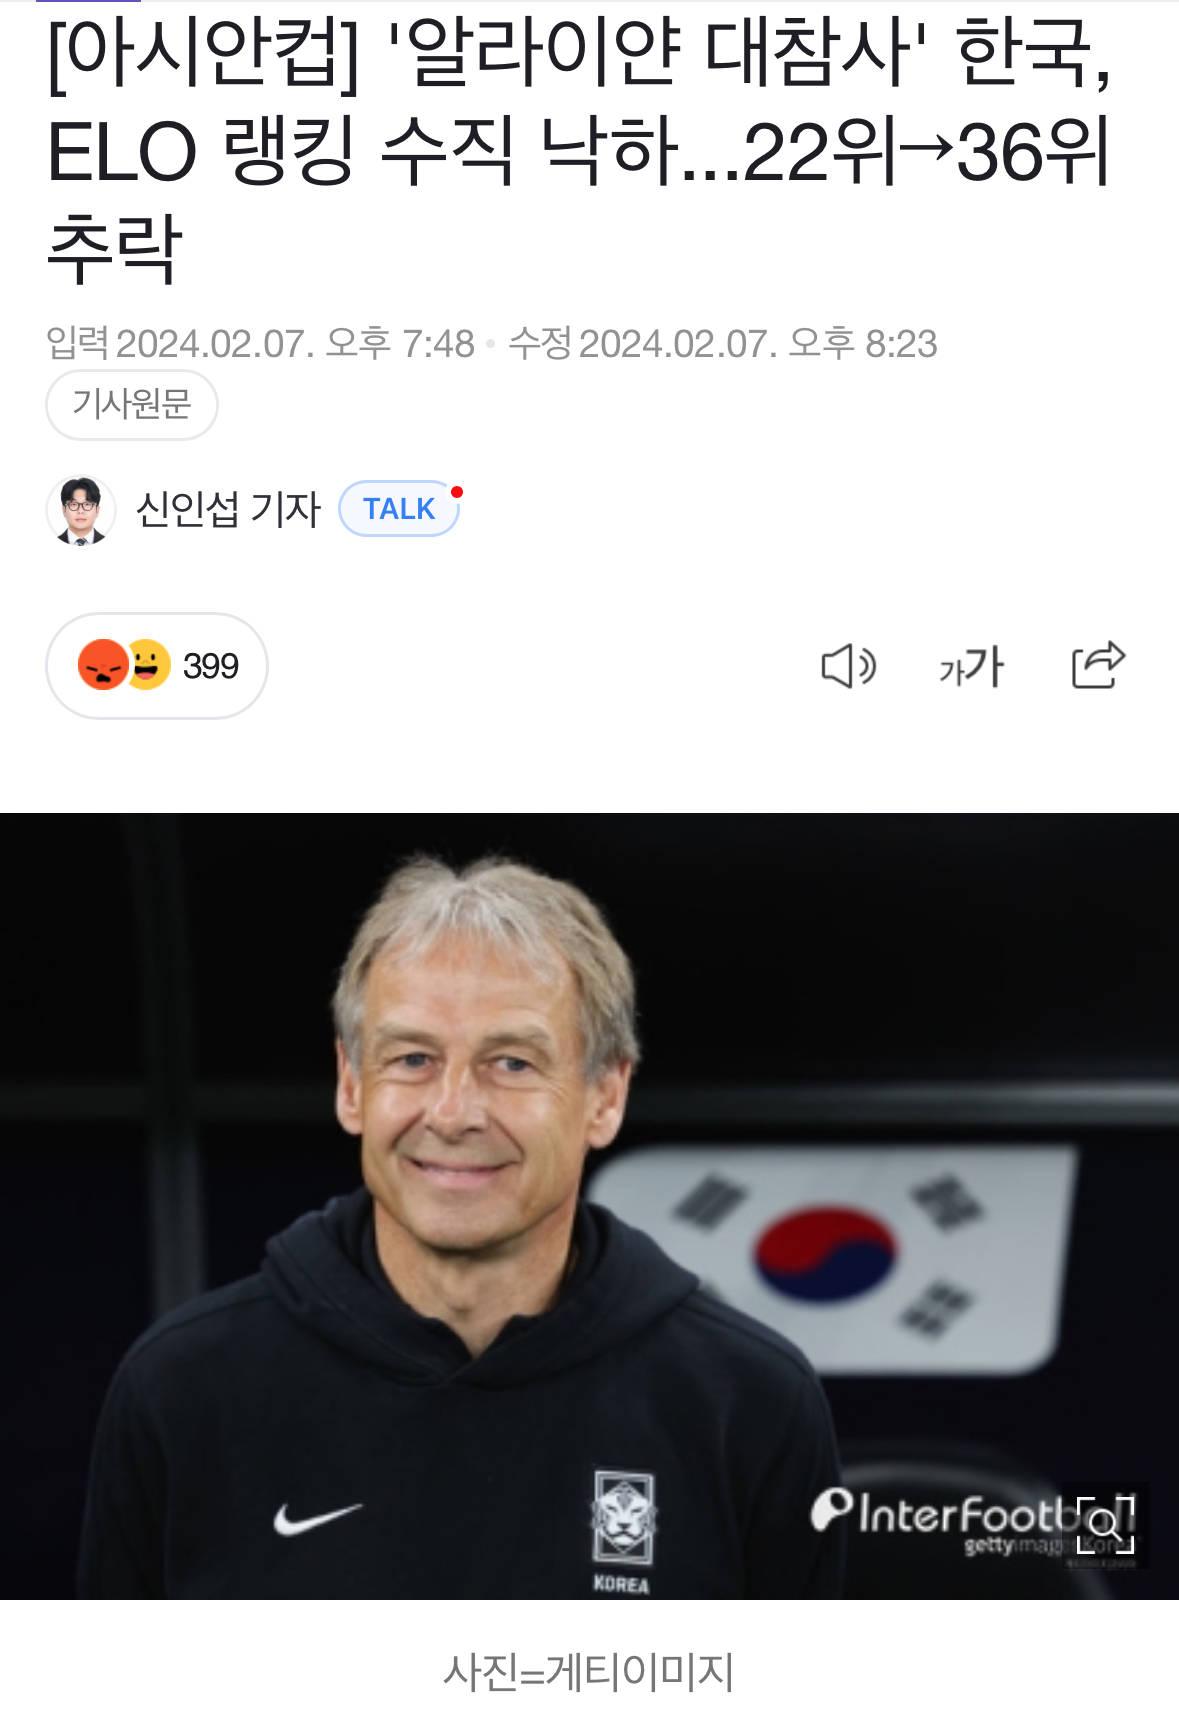Tap the magnifier icon to enlarge photo
Viewport: 1179px width, 1720px height.
pyautogui.click(x=1105, y=1525)
